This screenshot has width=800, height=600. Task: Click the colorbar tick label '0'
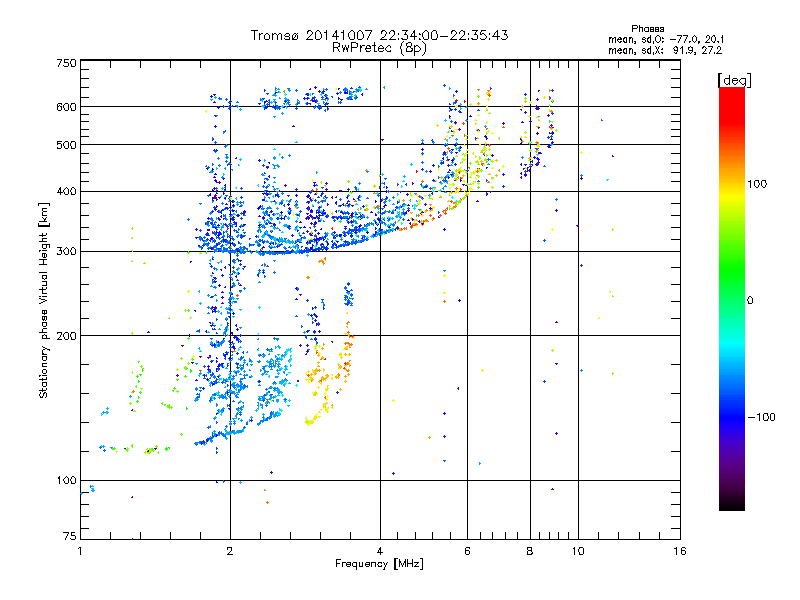click(749, 301)
